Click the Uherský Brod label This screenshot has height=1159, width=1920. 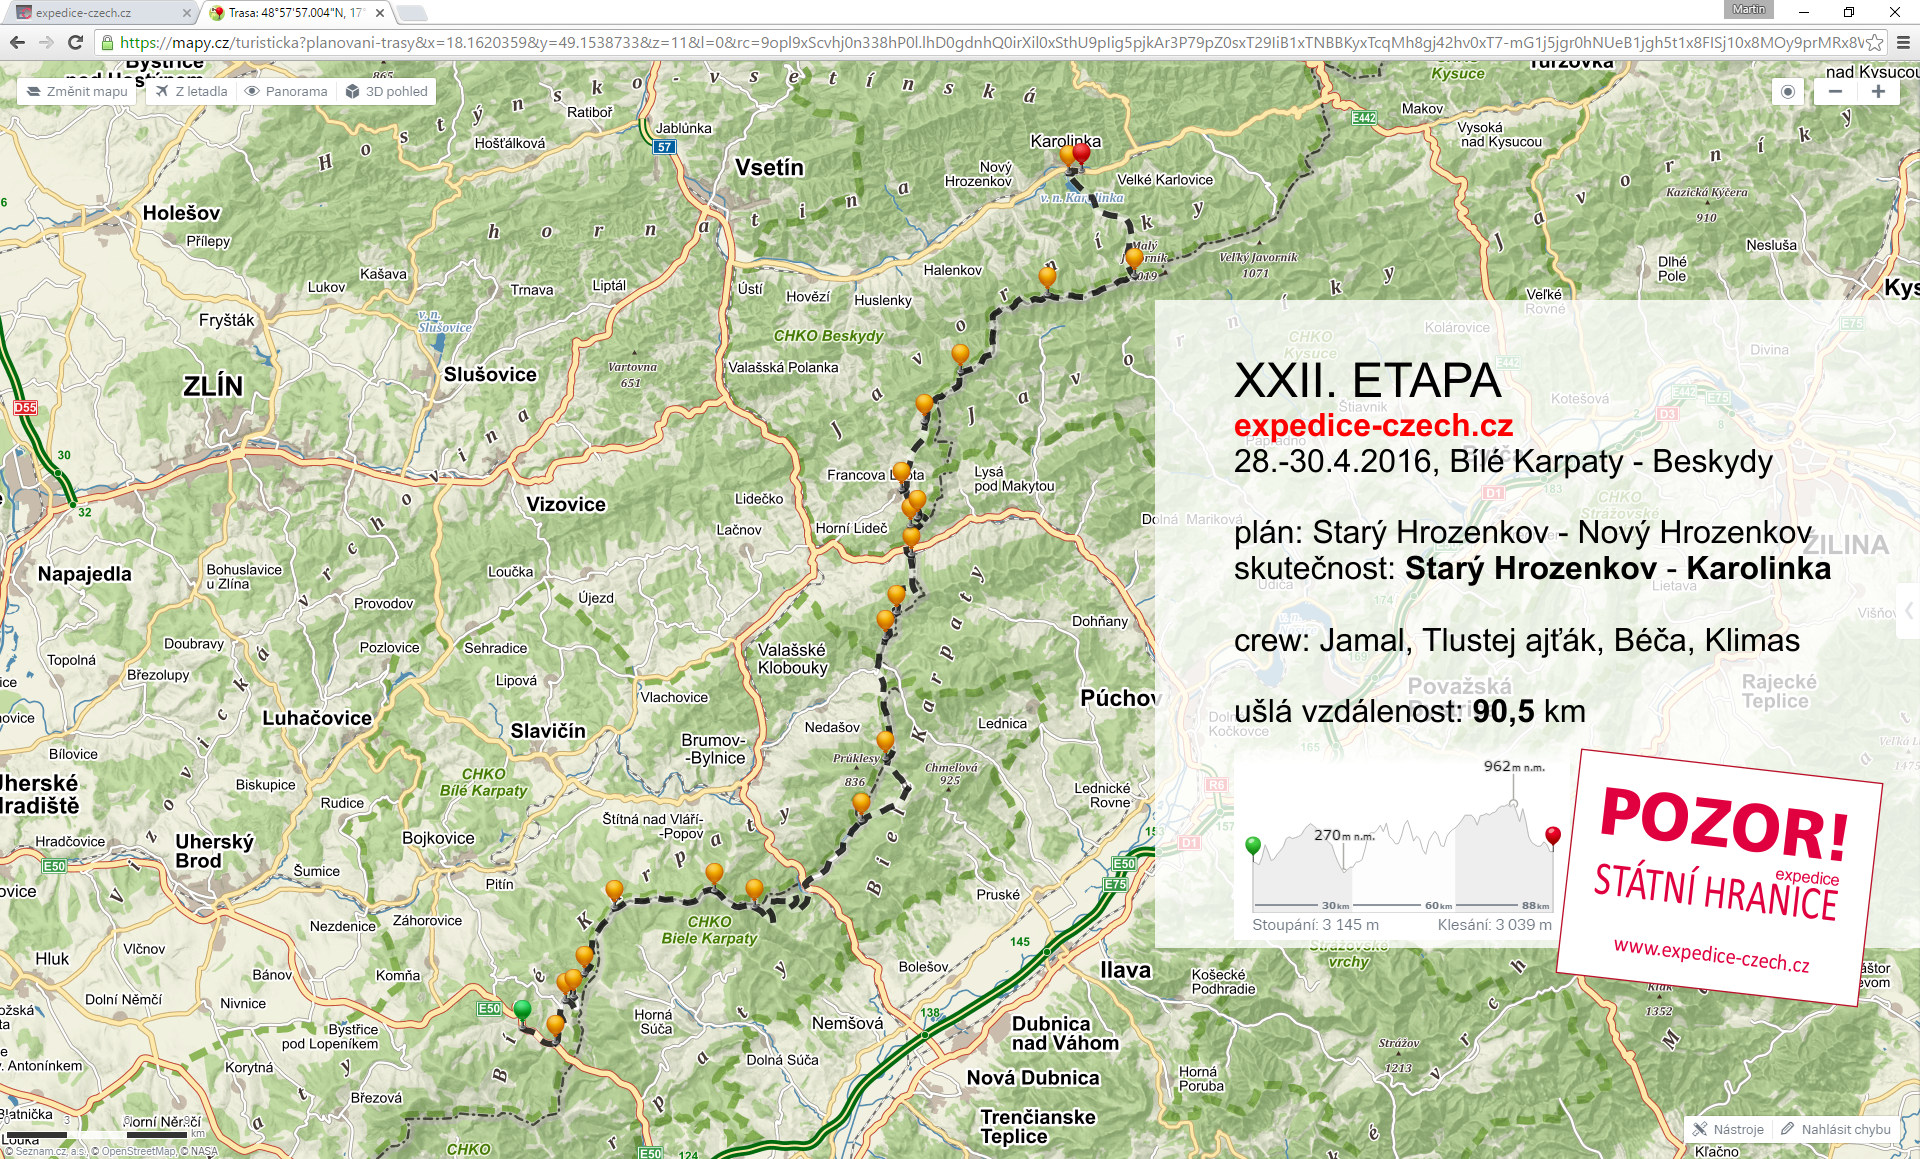214,851
